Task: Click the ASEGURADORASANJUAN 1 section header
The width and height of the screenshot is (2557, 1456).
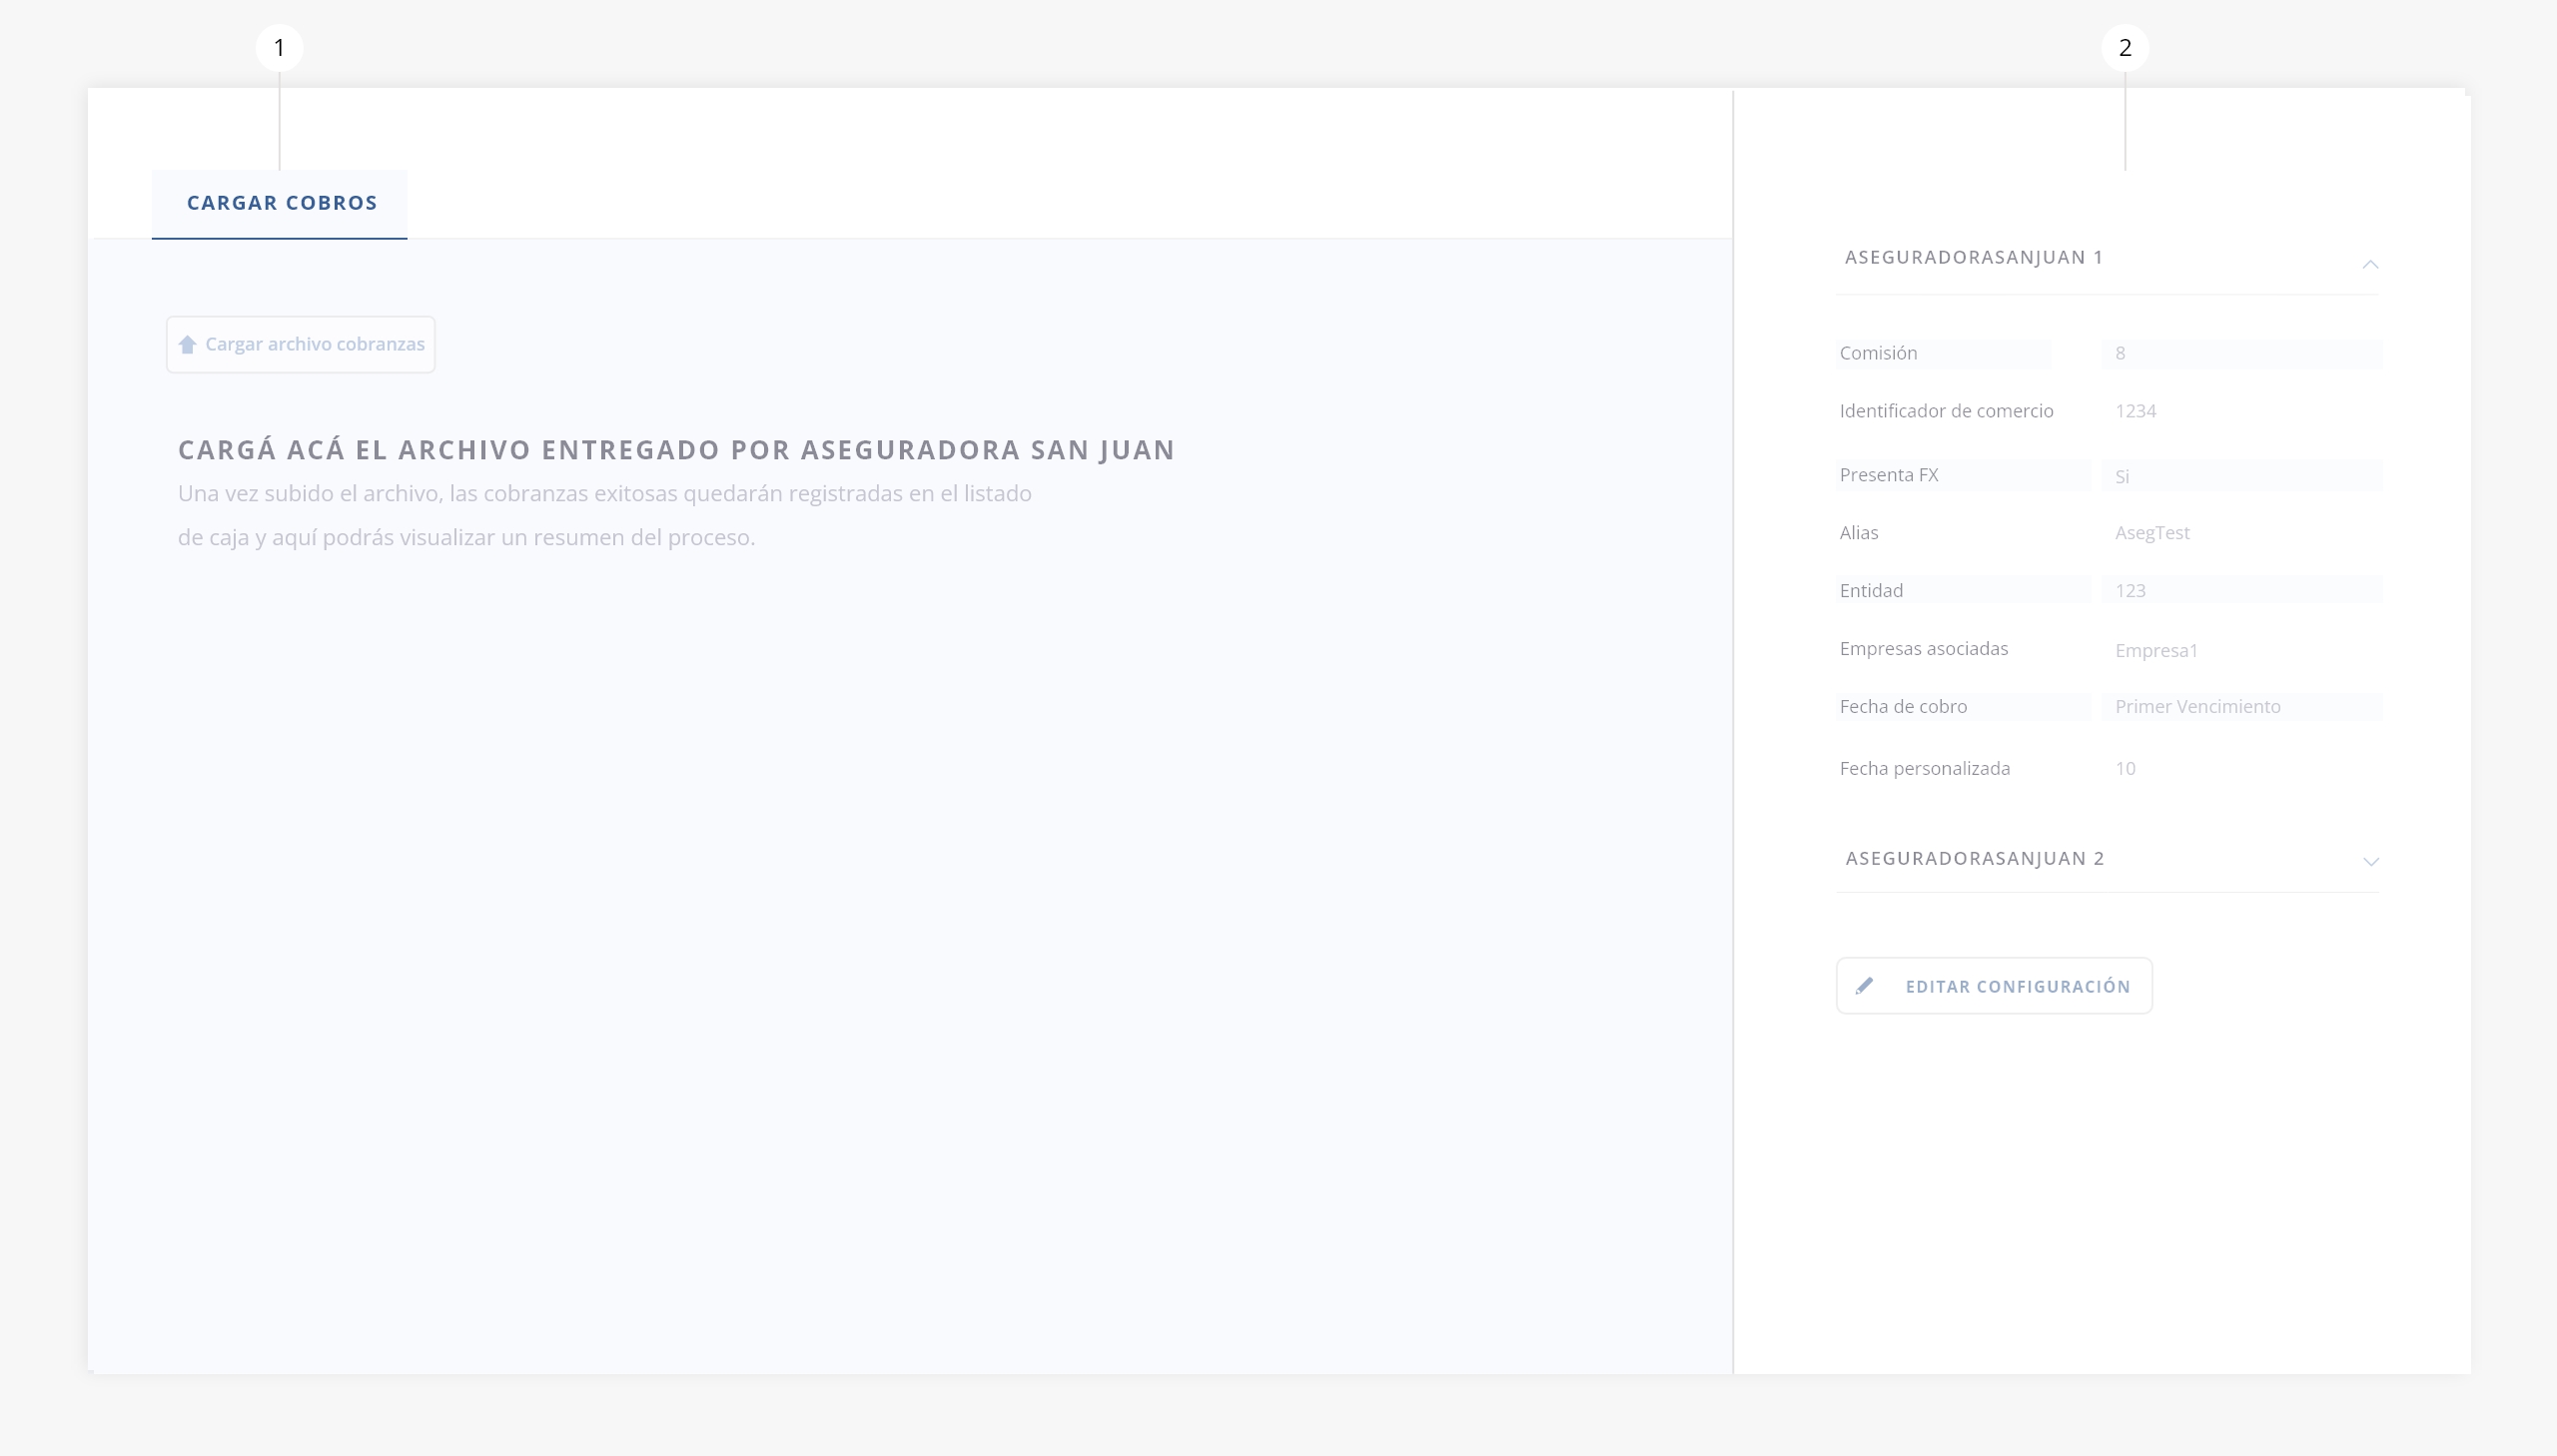Action: pos(1974,258)
